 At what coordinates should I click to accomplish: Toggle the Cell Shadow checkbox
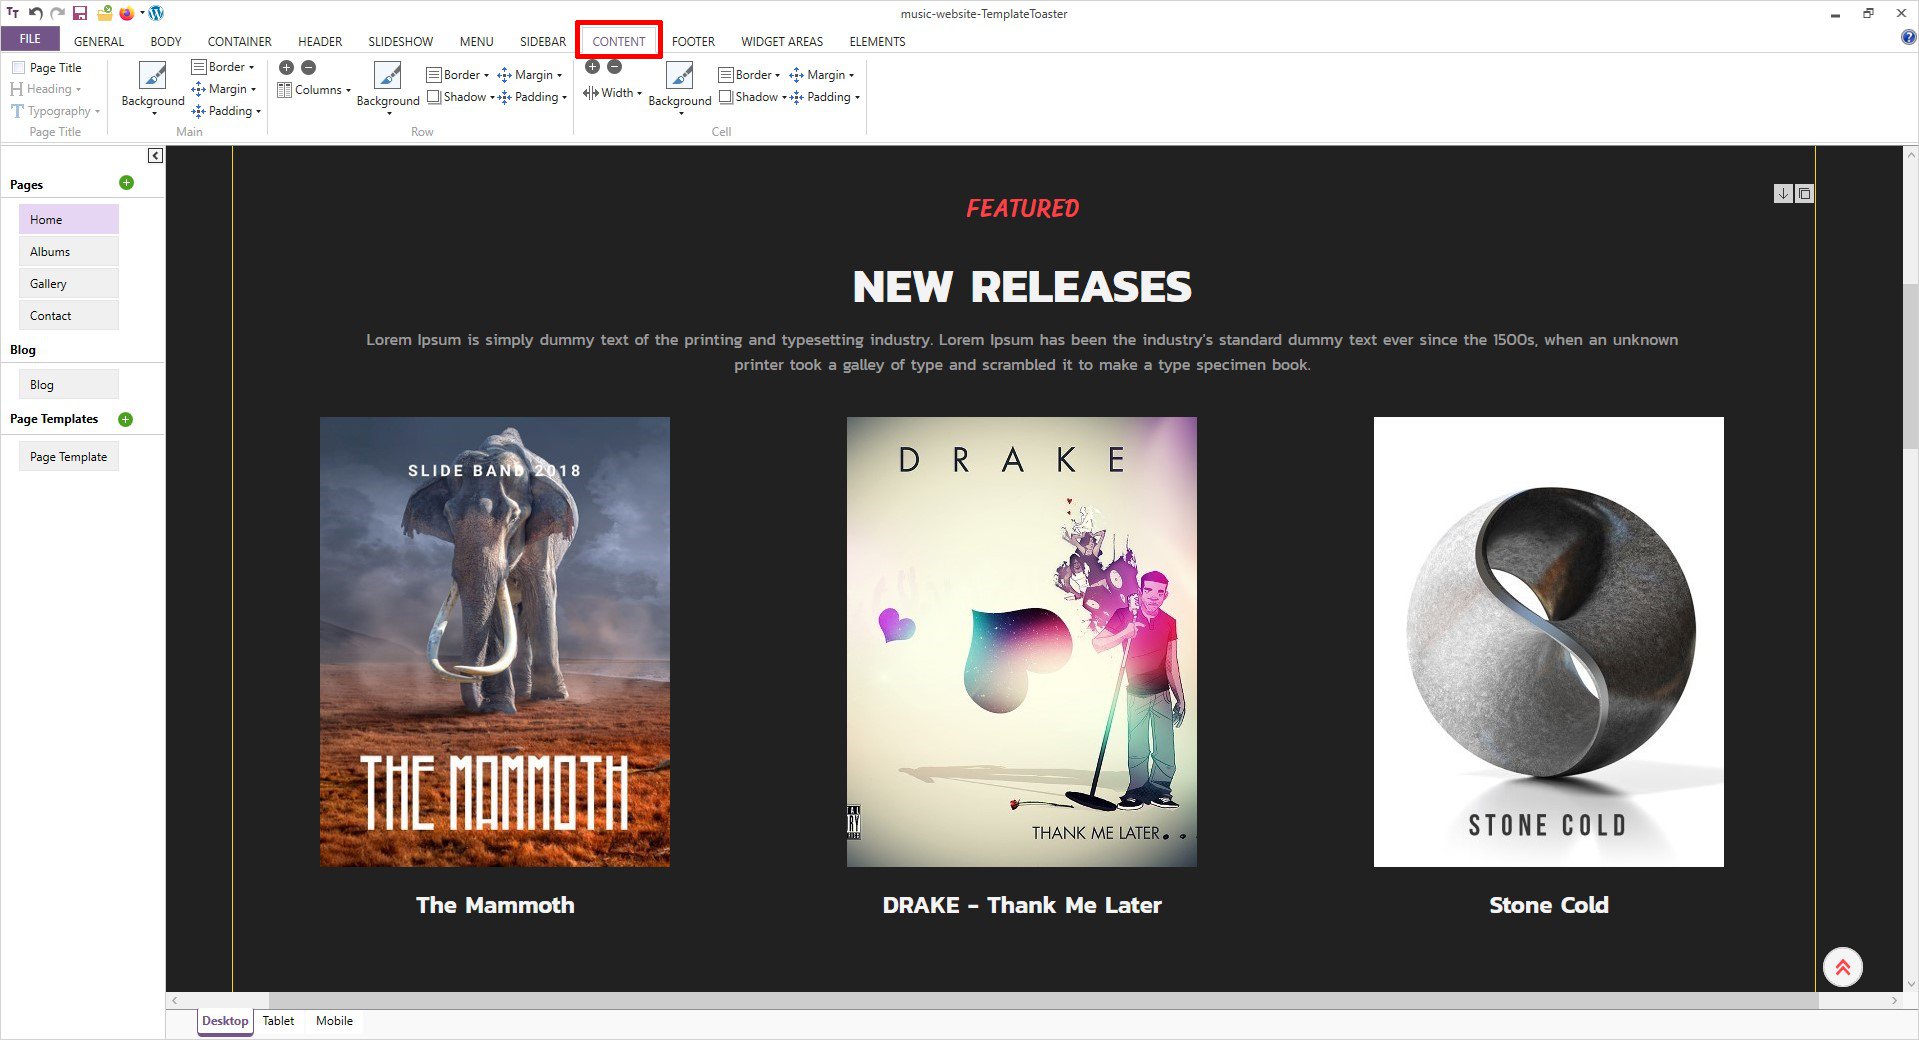point(726,97)
